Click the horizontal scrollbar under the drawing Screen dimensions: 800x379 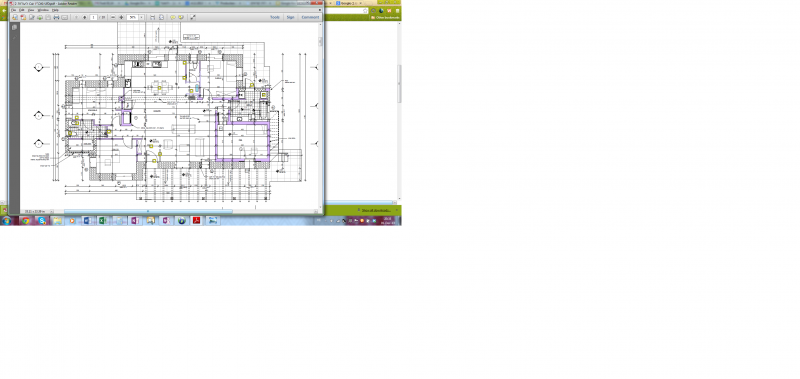coord(148,211)
